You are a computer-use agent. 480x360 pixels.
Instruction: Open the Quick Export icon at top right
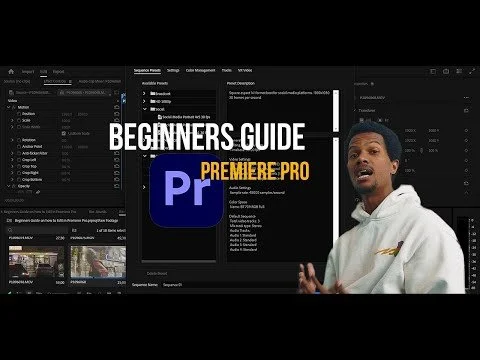446,71
